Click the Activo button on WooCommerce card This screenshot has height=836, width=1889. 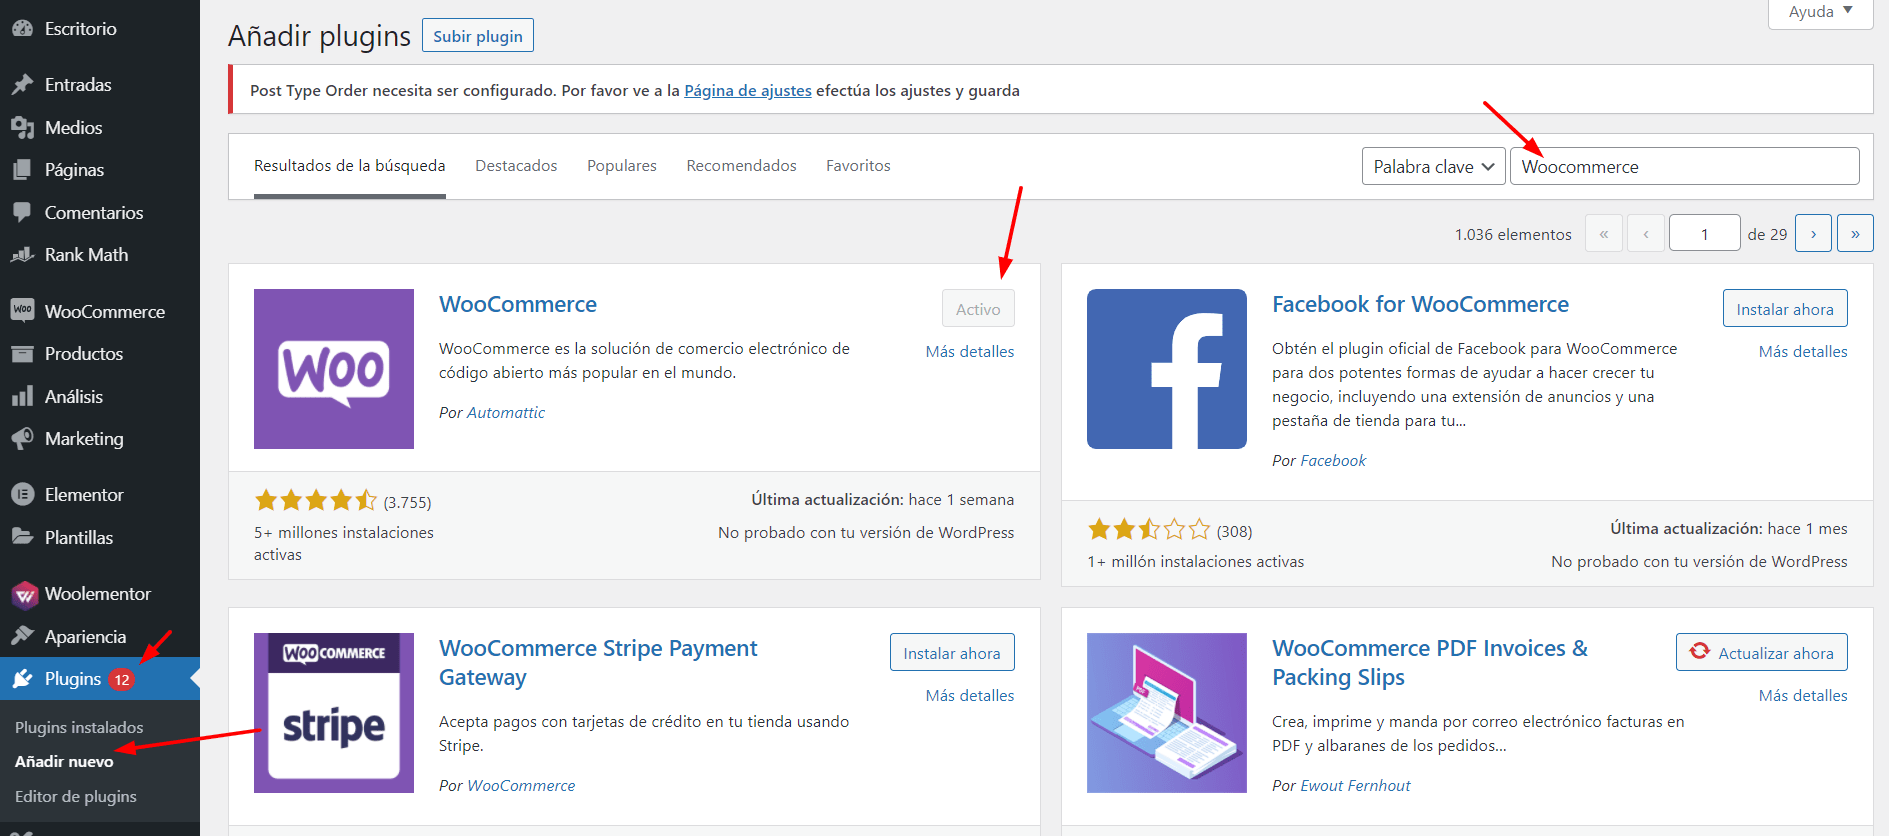point(978,309)
